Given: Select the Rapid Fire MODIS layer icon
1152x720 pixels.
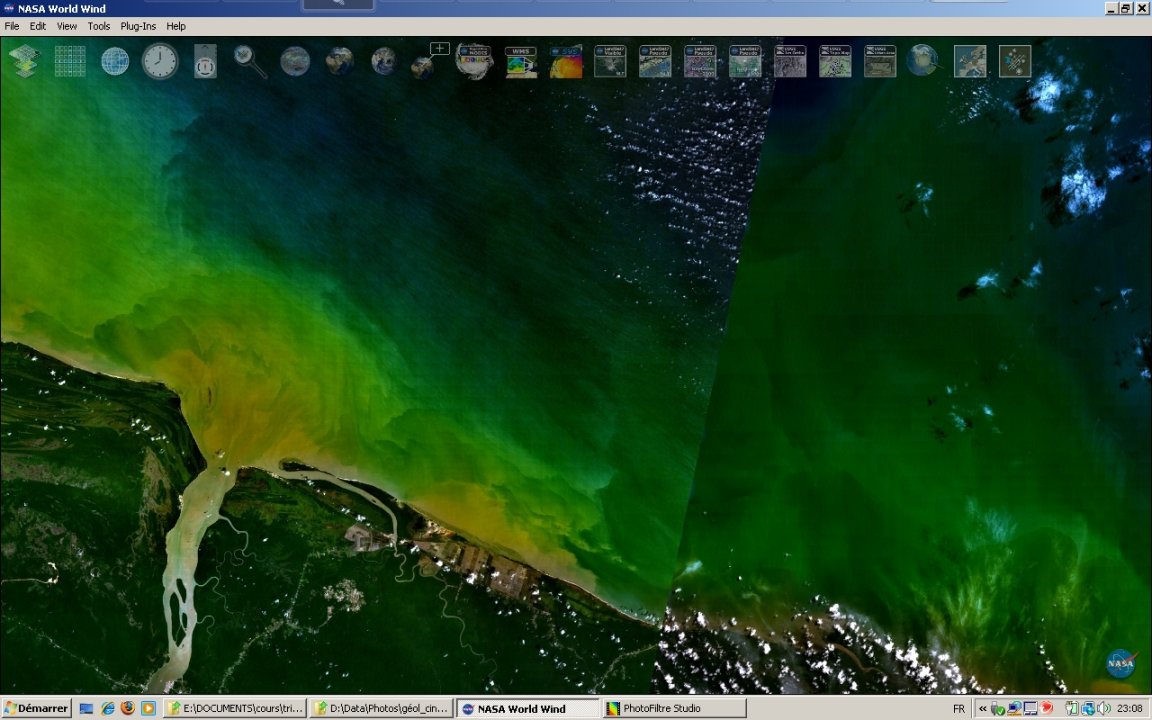Looking at the screenshot, I should tap(474, 61).
